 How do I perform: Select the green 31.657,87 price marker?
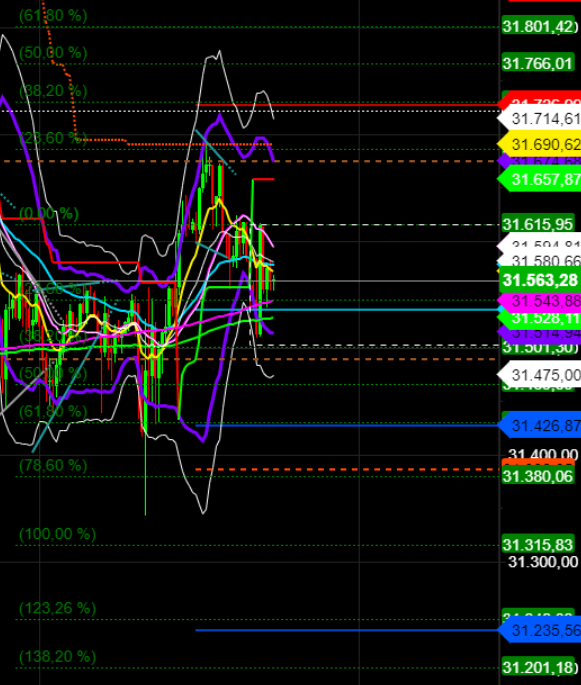click(541, 179)
